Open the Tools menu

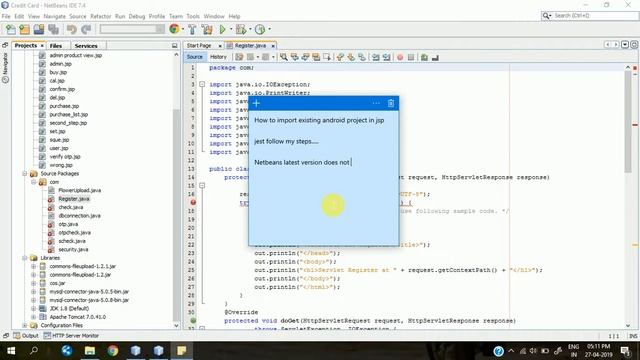pos(193,16)
